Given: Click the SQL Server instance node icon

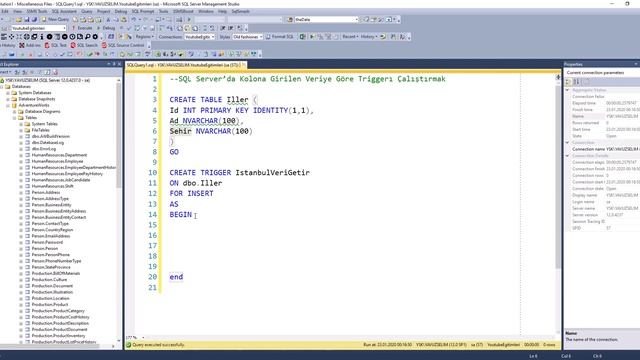Looking at the screenshot, I should (2, 80).
